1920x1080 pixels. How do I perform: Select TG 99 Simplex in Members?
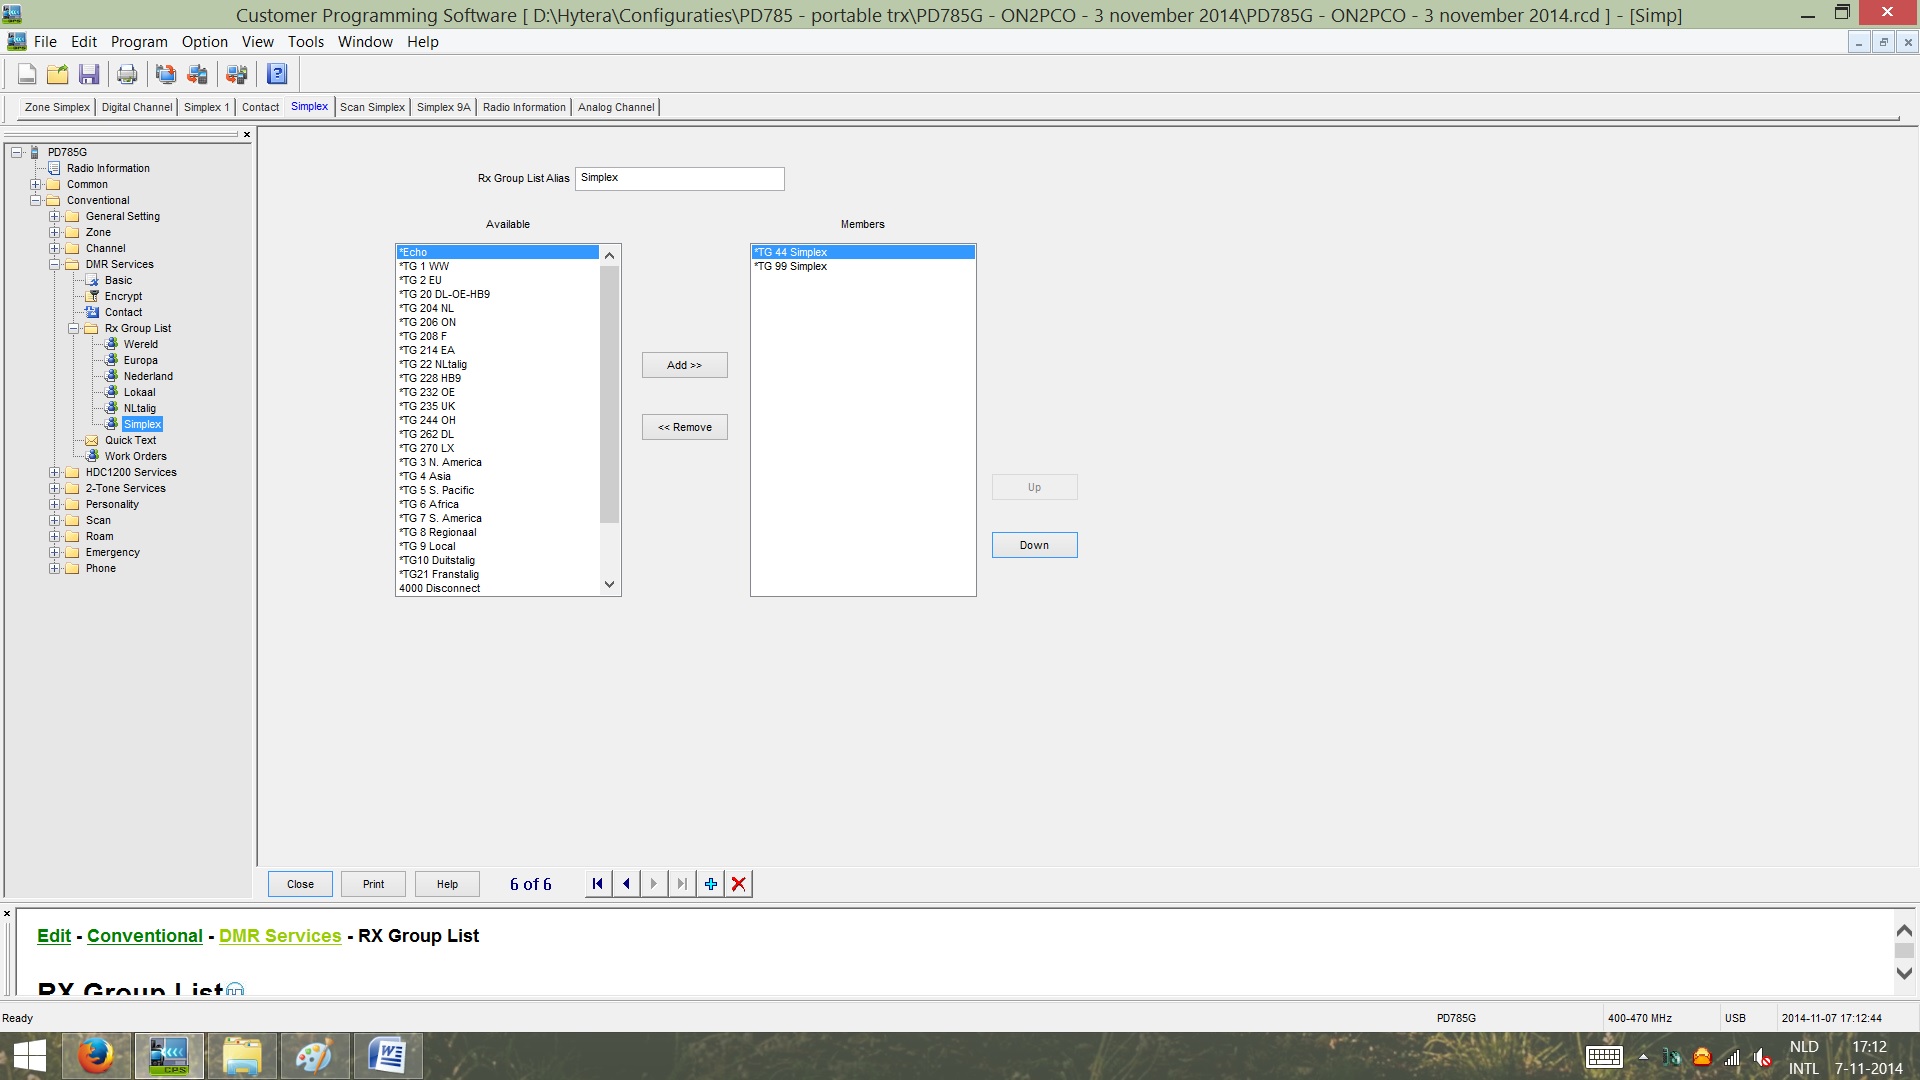point(863,266)
